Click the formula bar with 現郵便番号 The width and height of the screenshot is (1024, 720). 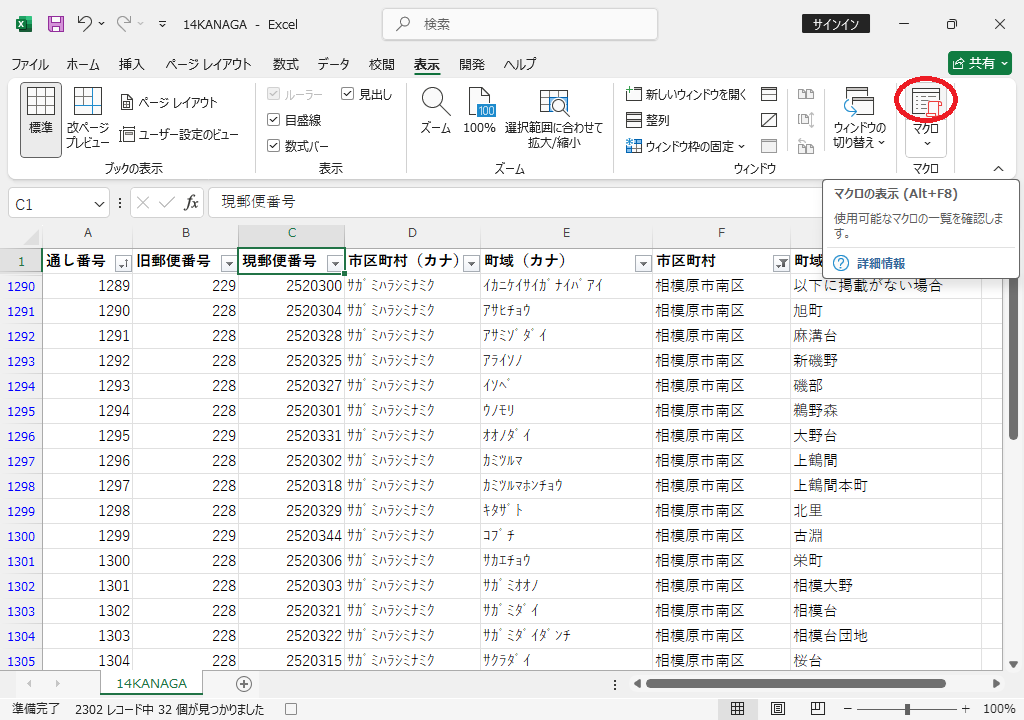[x=516, y=202]
